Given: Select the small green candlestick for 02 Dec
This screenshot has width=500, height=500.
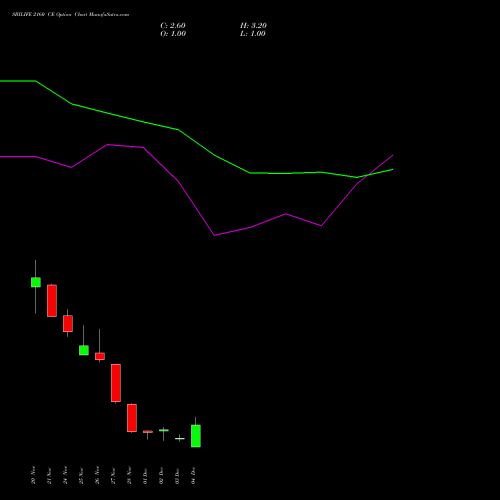Looking at the screenshot, I should (x=164, y=430).
